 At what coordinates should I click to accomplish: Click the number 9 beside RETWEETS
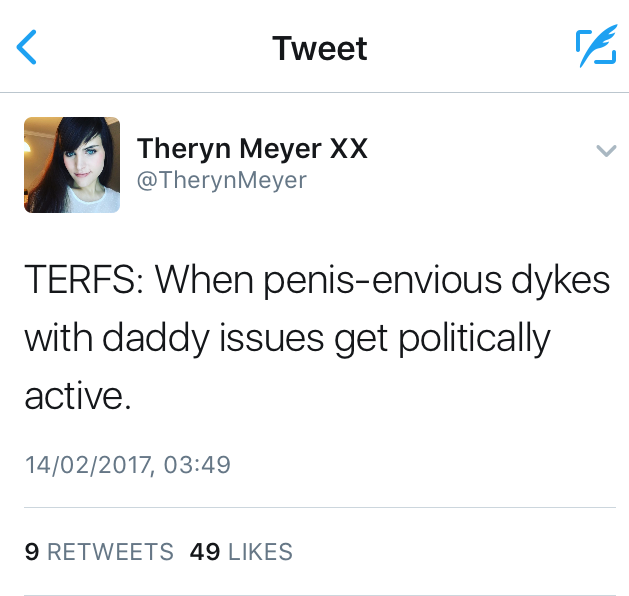point(31,551)
